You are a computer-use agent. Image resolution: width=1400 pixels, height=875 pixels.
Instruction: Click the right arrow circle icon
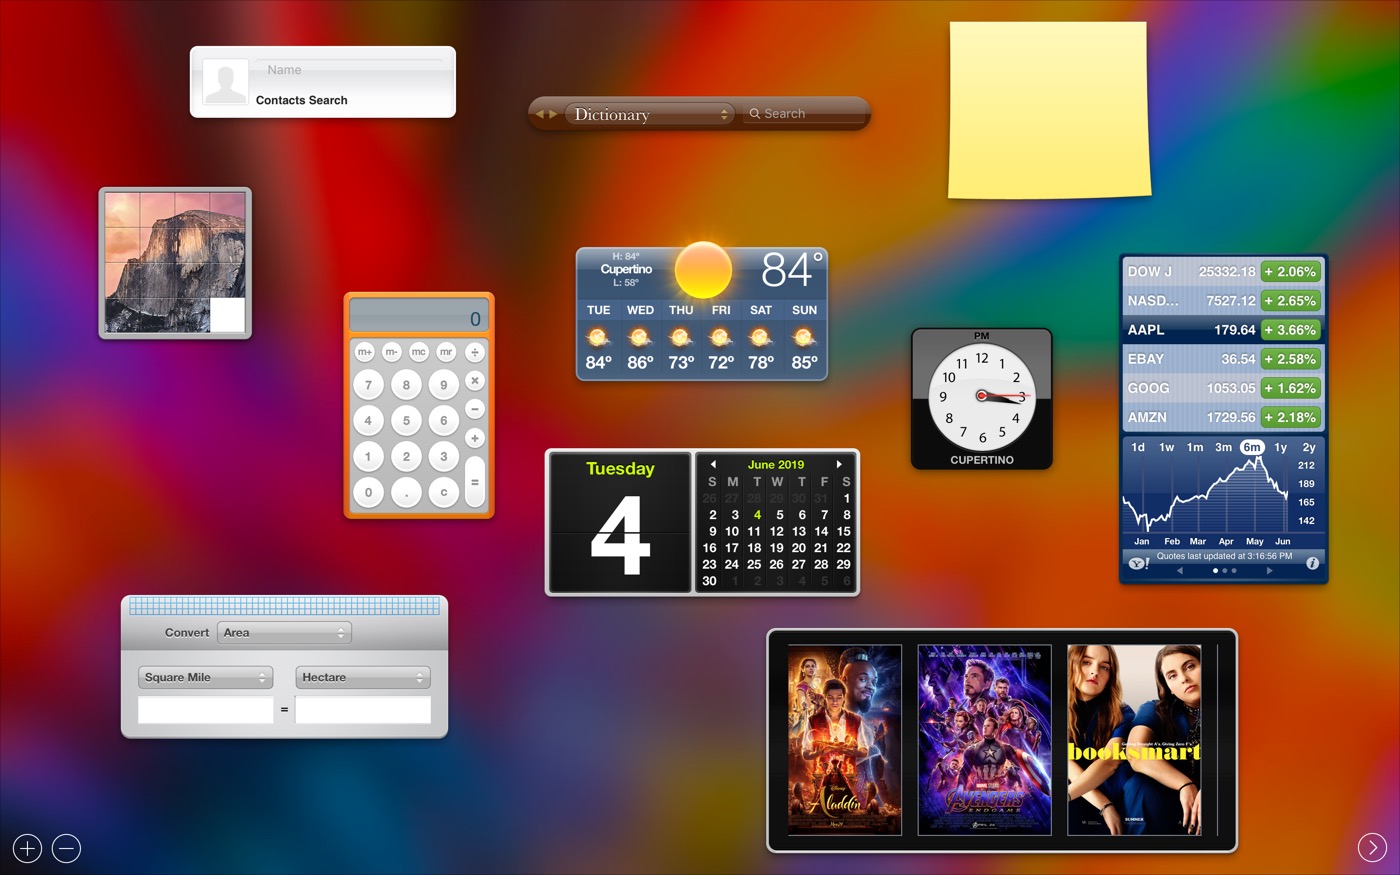click(1372, 848)
